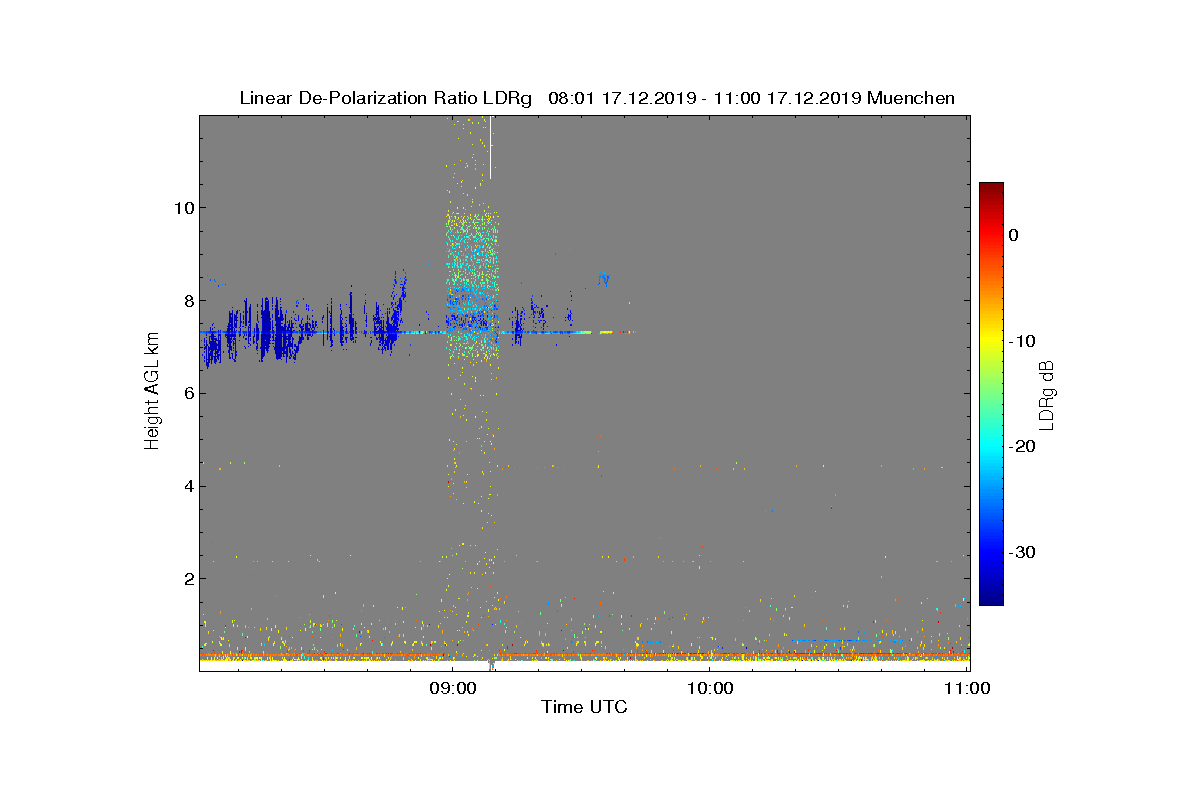Image resolution: width=1200 pixels, height=800 pixels.
Task: Click the height tick label 2
Action: pos(187,579)
